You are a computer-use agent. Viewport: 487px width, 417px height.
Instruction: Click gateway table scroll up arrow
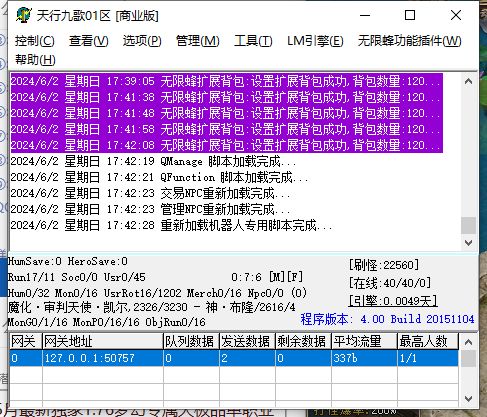468,342
